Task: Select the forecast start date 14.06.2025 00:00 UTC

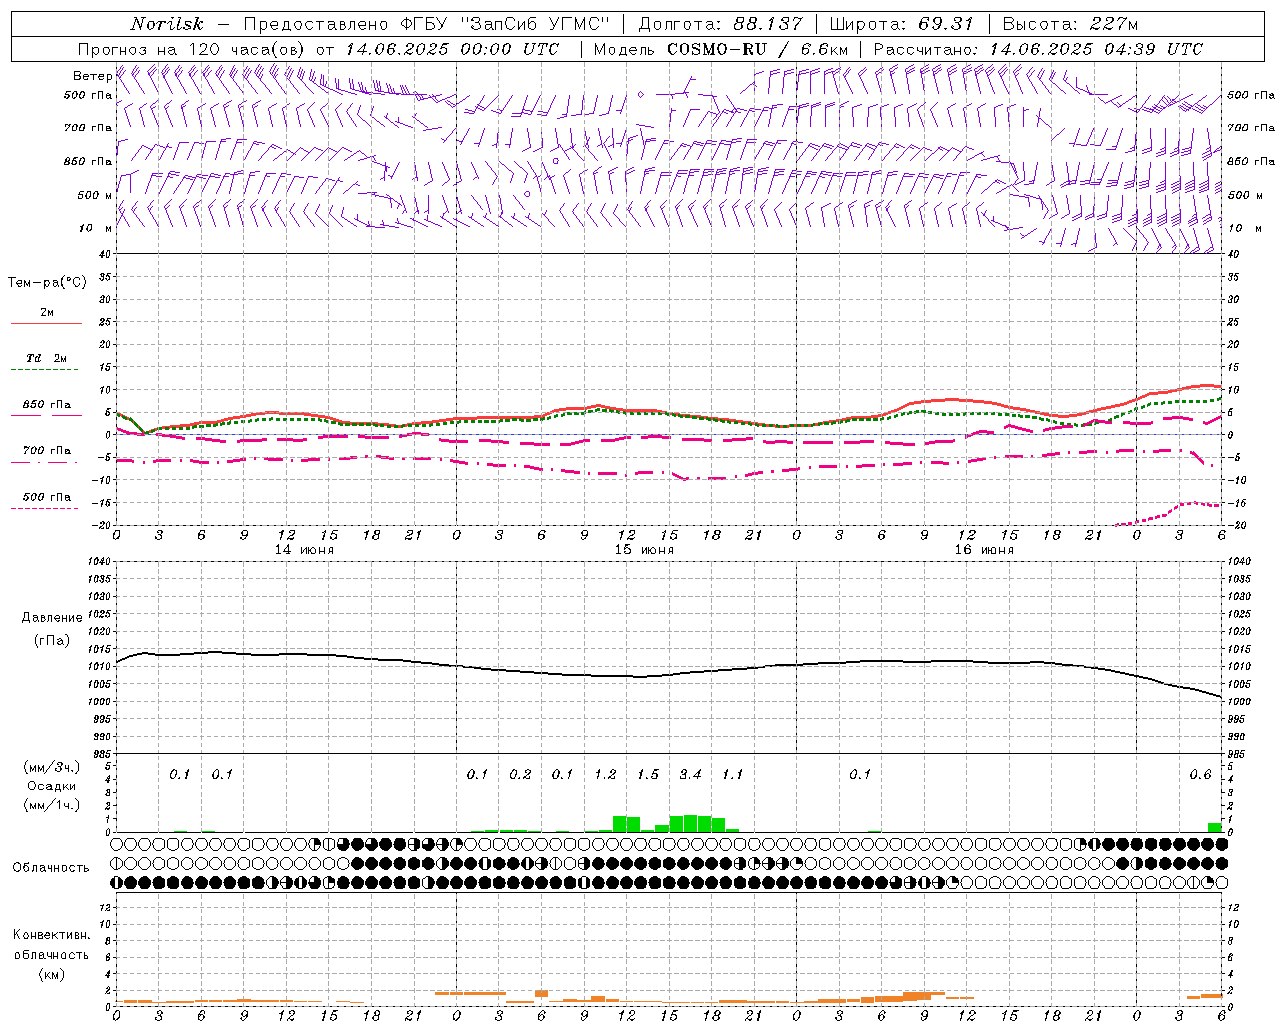Action: pos(452,49)
